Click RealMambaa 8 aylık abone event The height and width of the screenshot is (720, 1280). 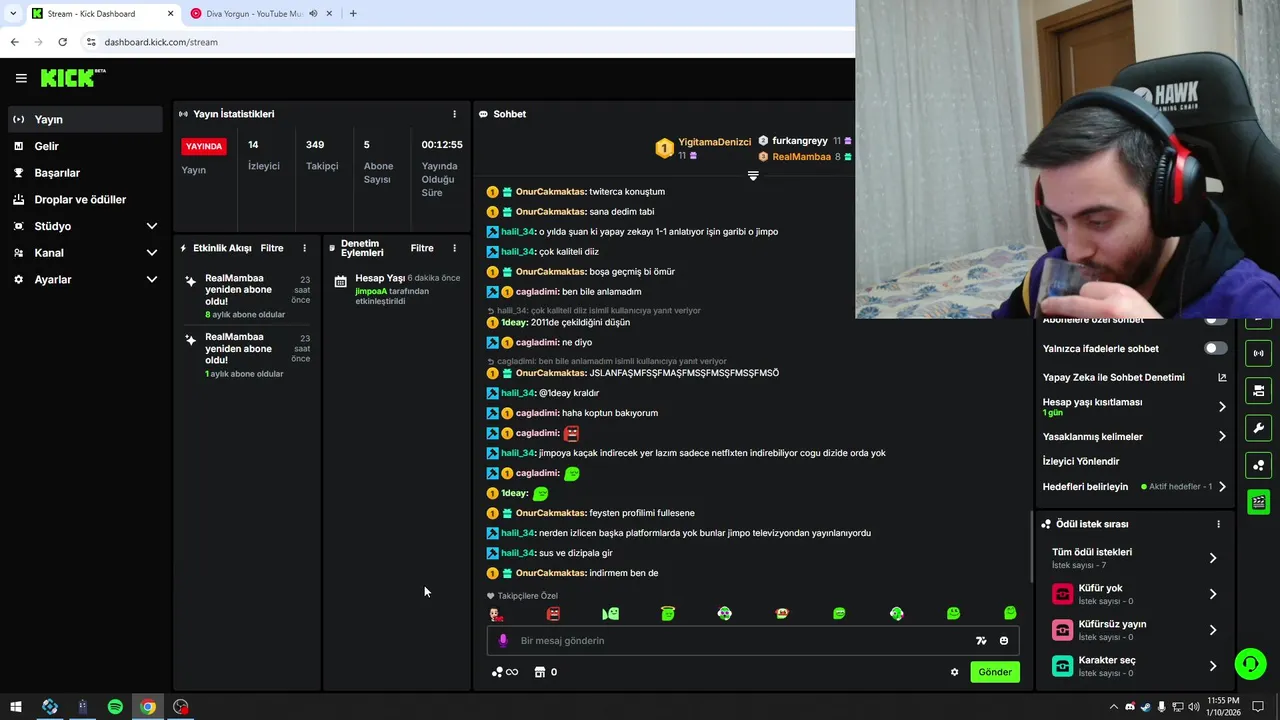click(x=247, y=296)
